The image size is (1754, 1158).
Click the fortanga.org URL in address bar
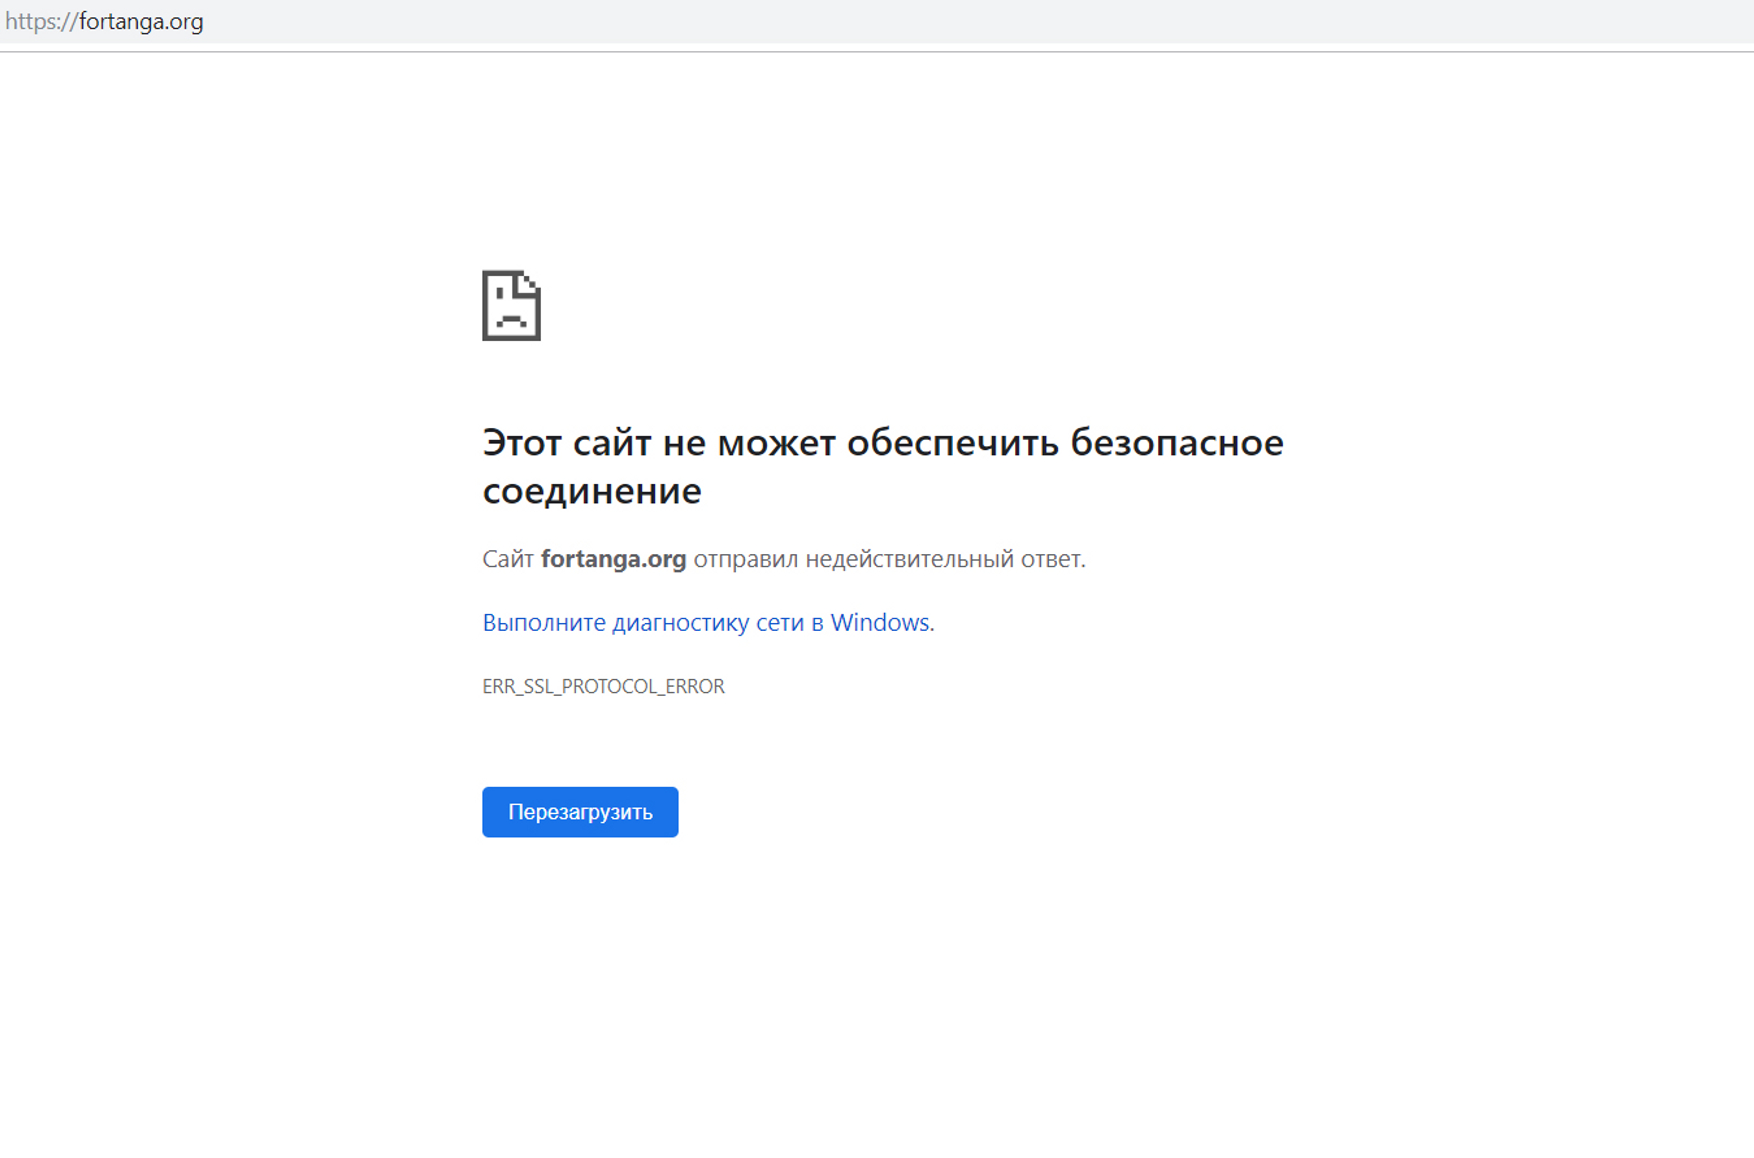point(141,22)
